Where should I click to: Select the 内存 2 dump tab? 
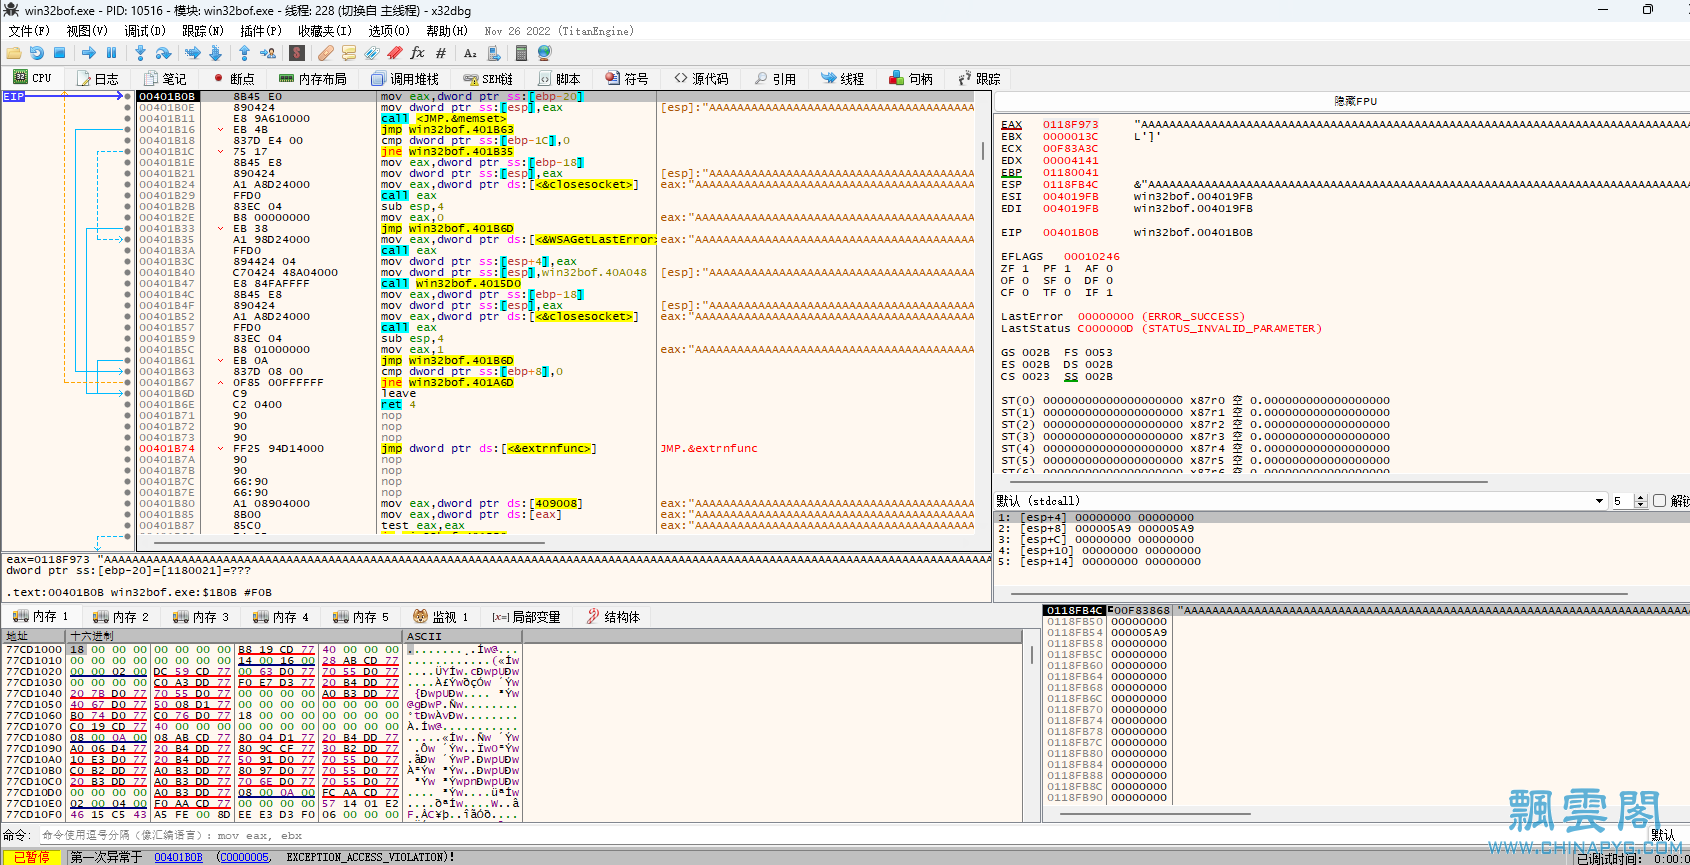point(121,617)
